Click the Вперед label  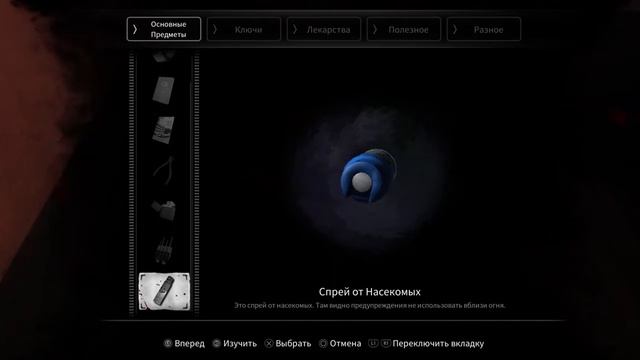189,344
